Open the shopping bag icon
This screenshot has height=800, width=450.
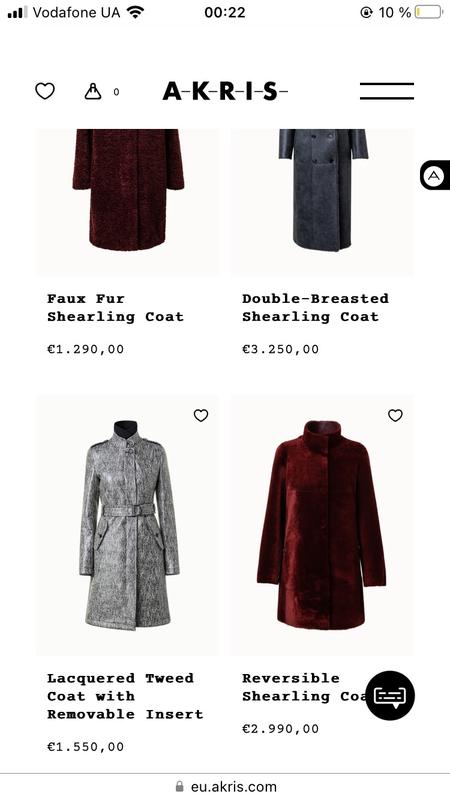93,91
